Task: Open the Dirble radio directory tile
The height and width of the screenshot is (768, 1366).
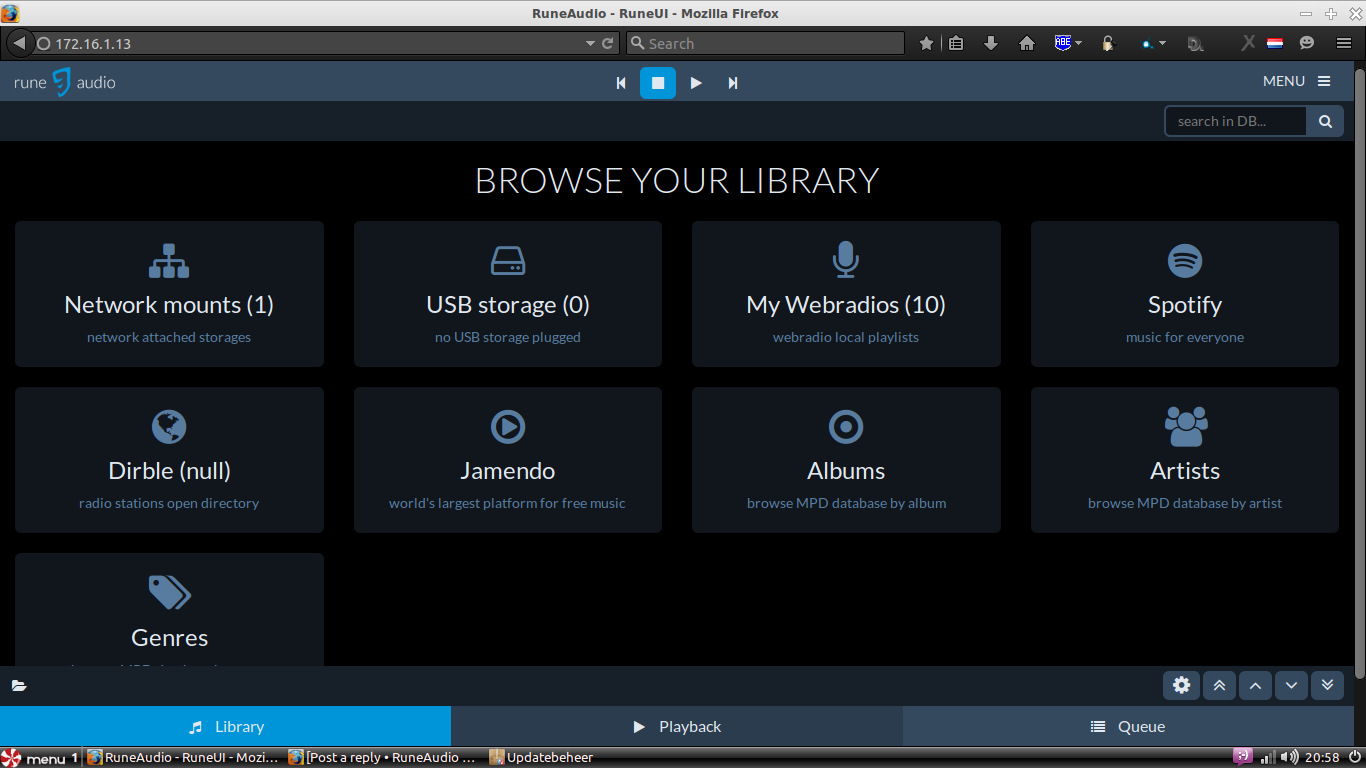Action: pyautogui.click(x=169, y=460)
